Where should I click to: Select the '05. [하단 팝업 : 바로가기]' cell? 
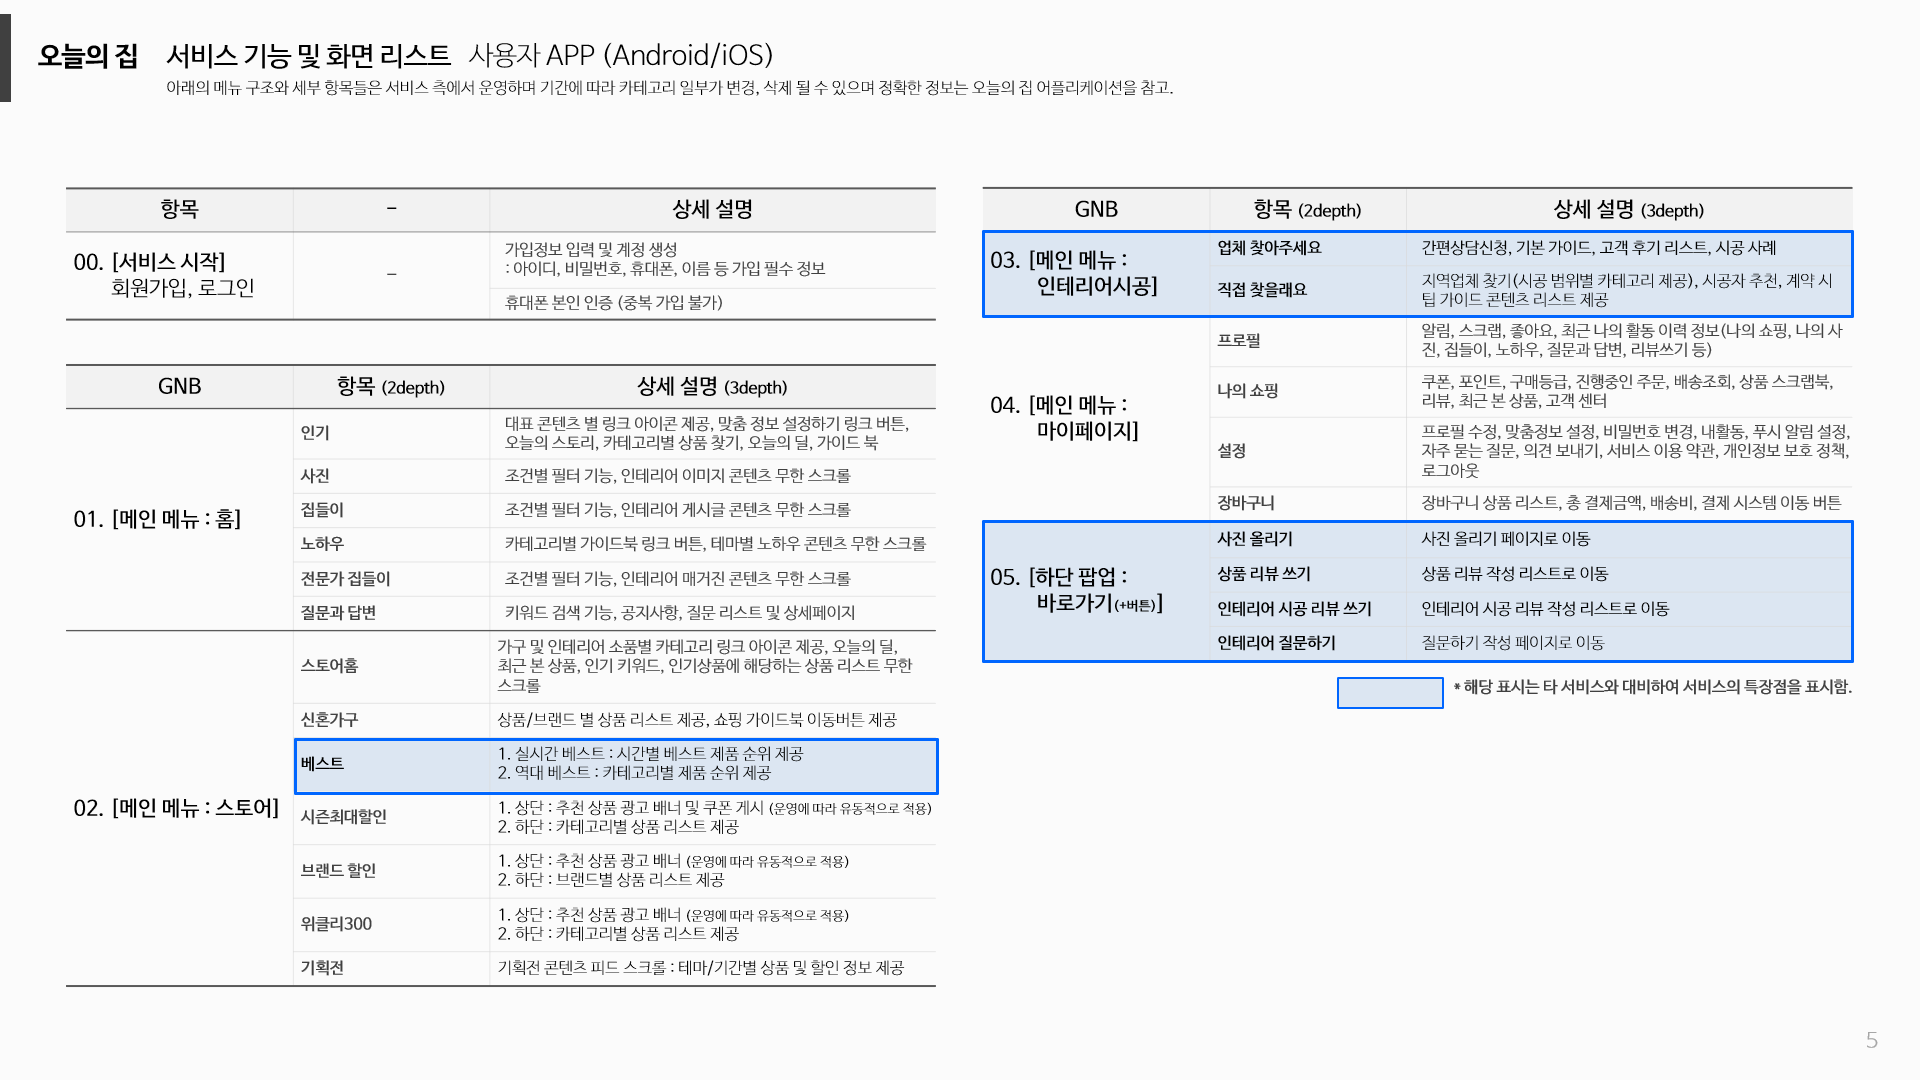[x=1096, y=590]
